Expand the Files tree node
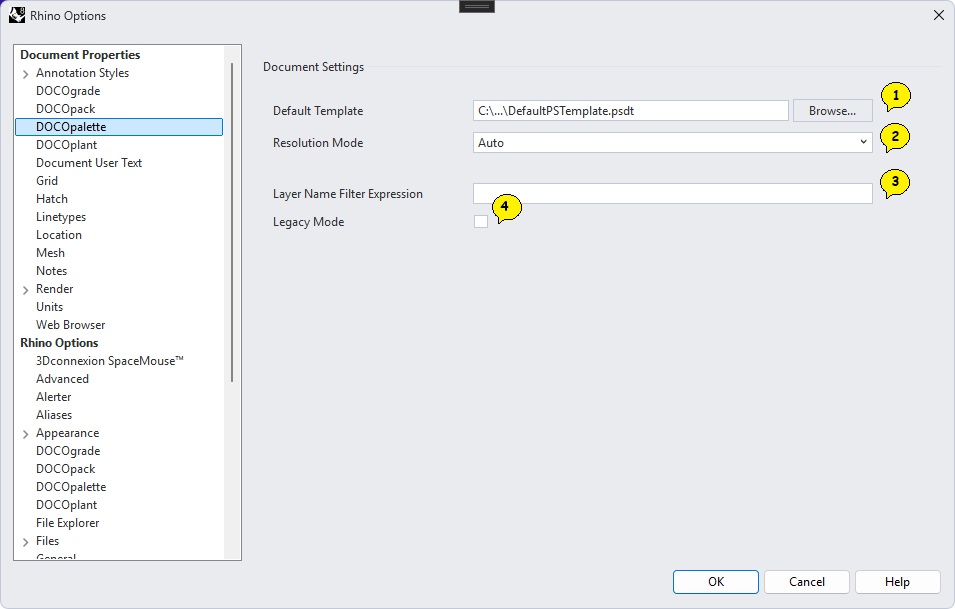955x609 pixels. [x=26, y=542]
